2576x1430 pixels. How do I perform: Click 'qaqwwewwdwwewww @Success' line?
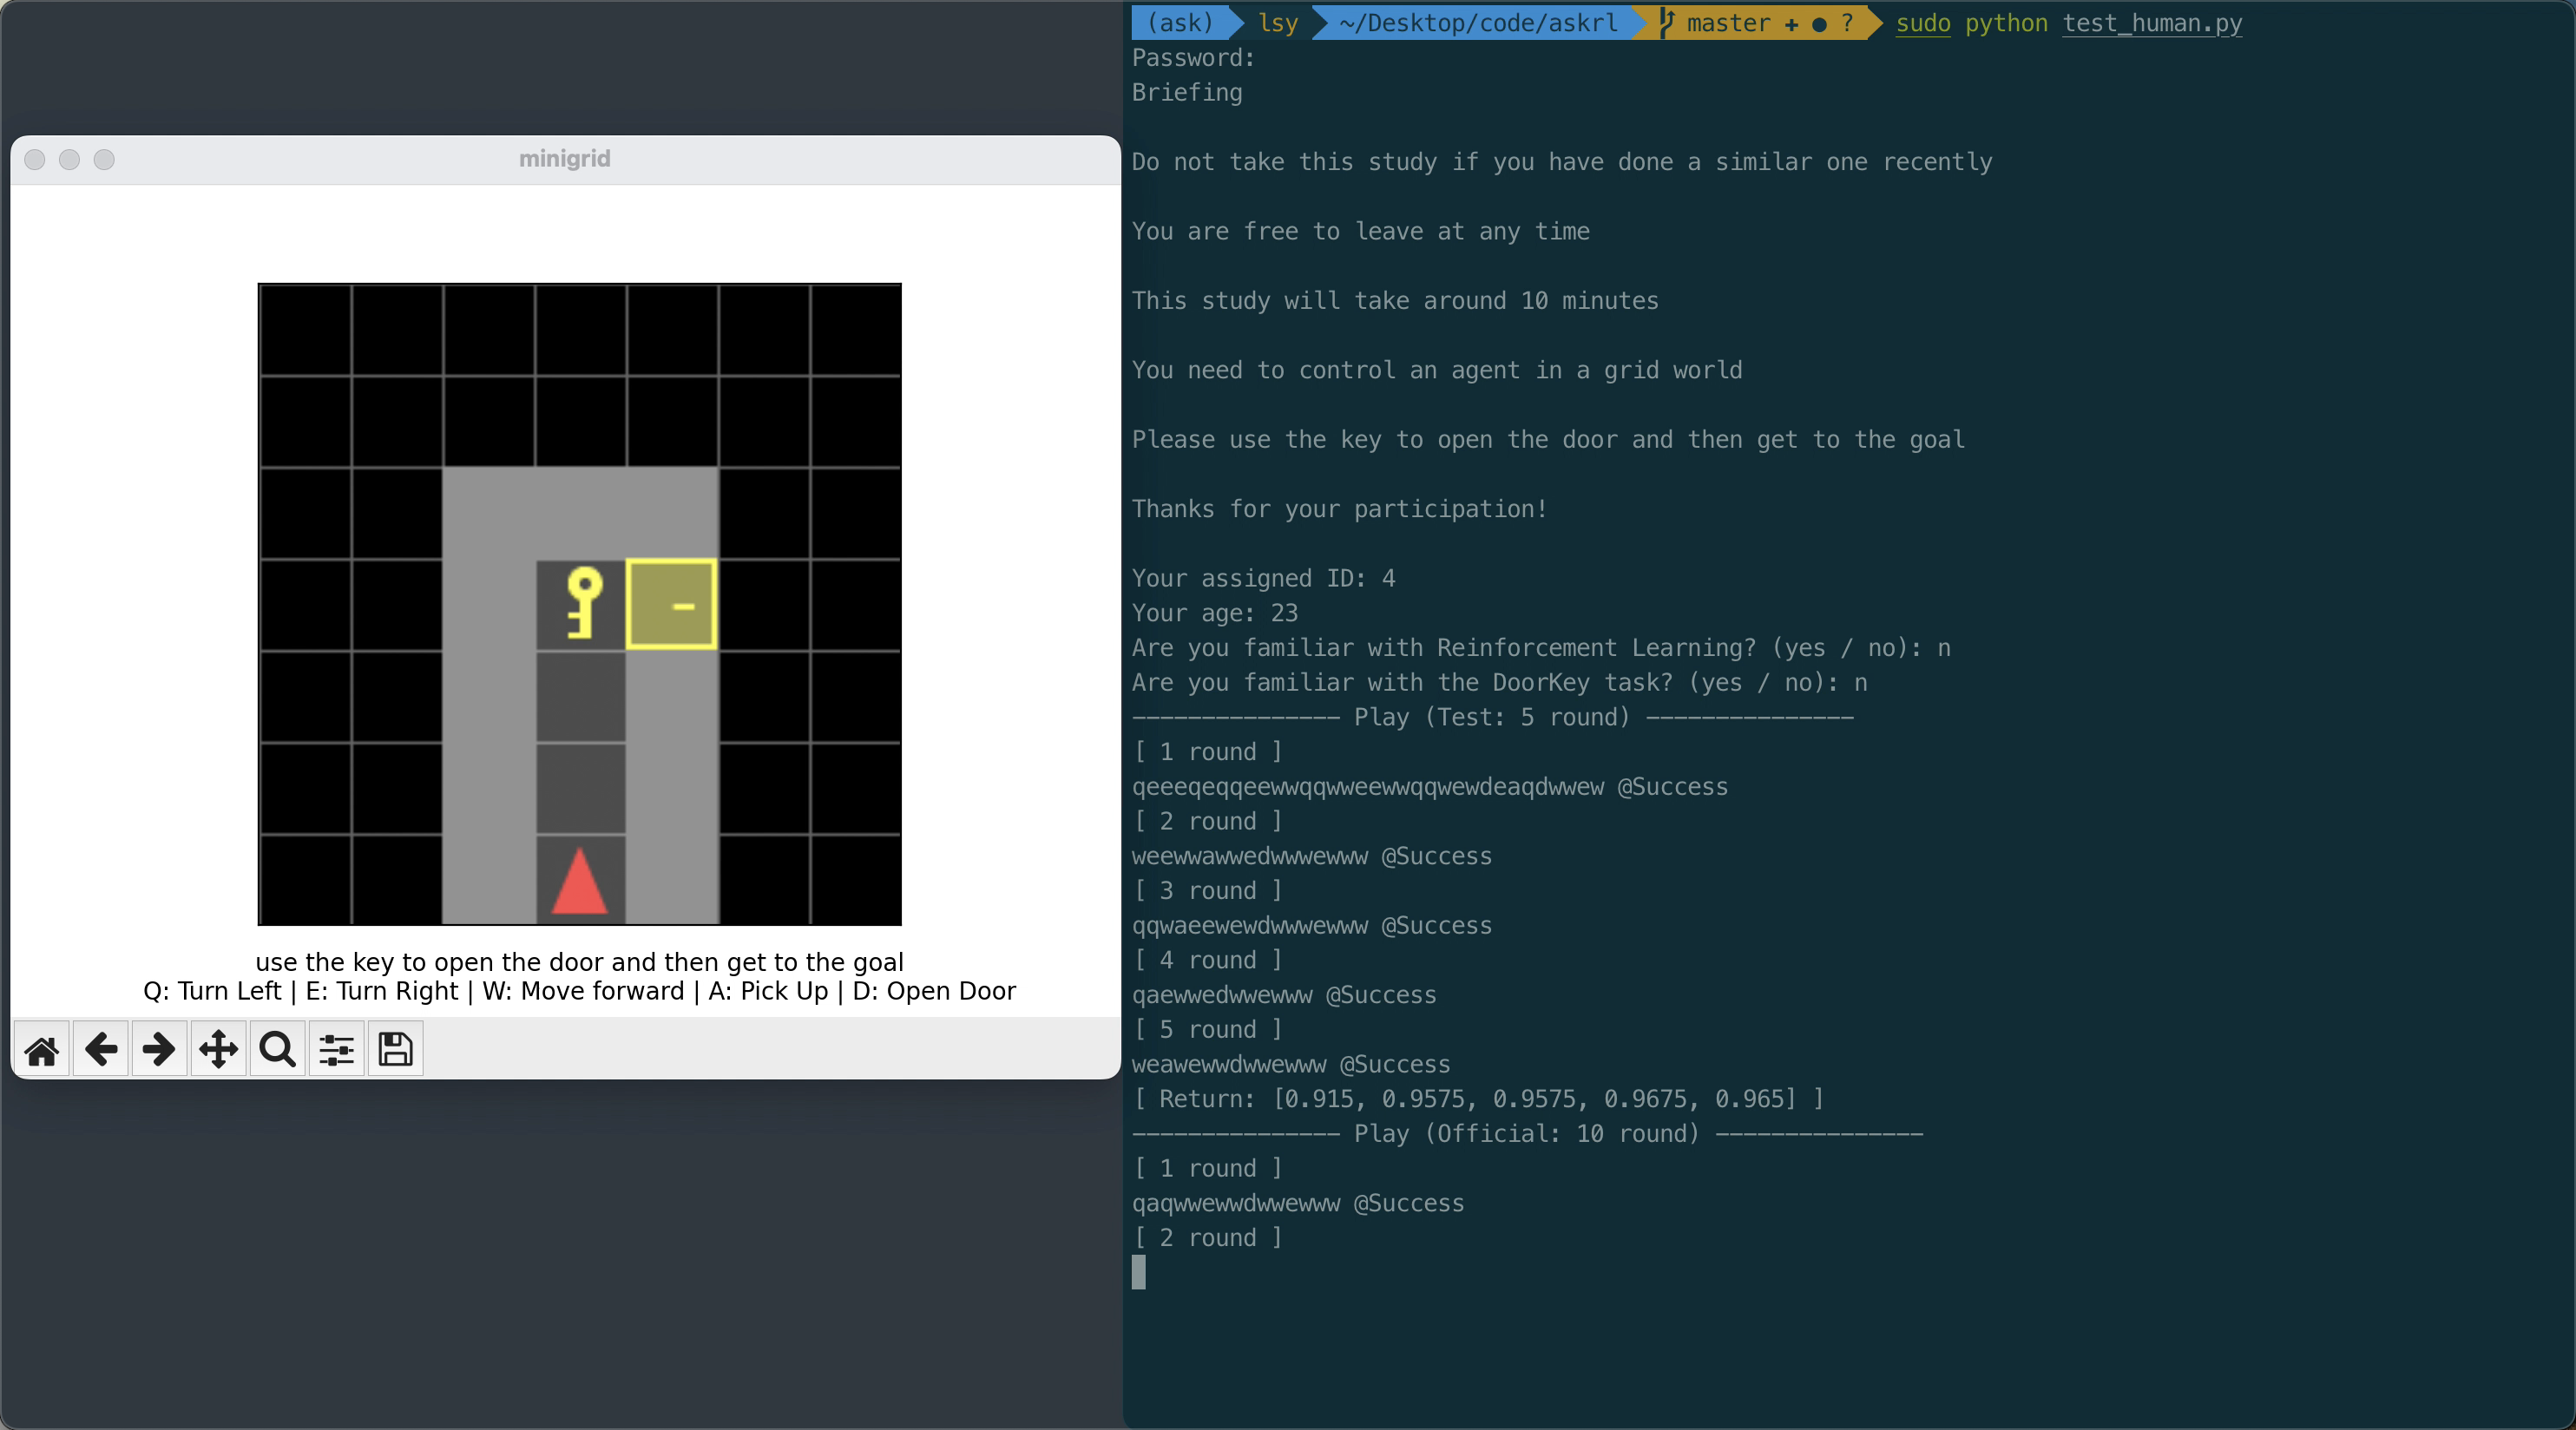click(x=1298, y=1203)
